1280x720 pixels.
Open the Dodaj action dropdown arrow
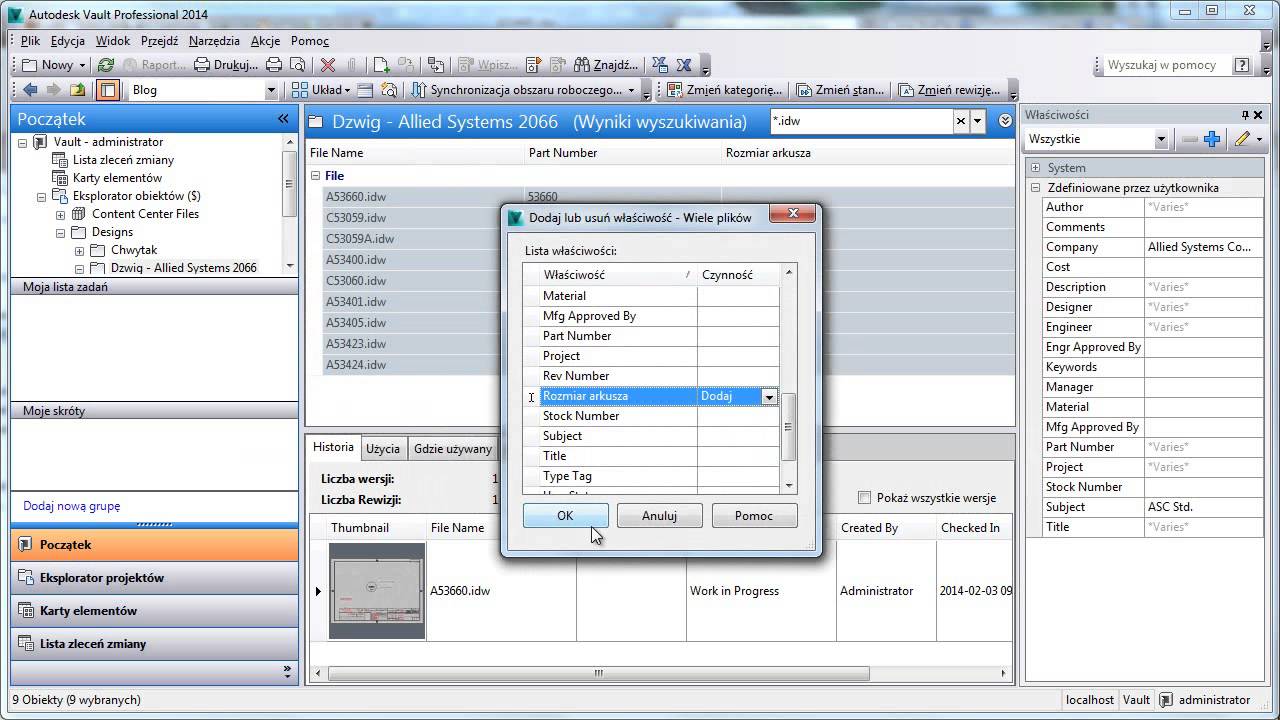(x=769, y=397)
